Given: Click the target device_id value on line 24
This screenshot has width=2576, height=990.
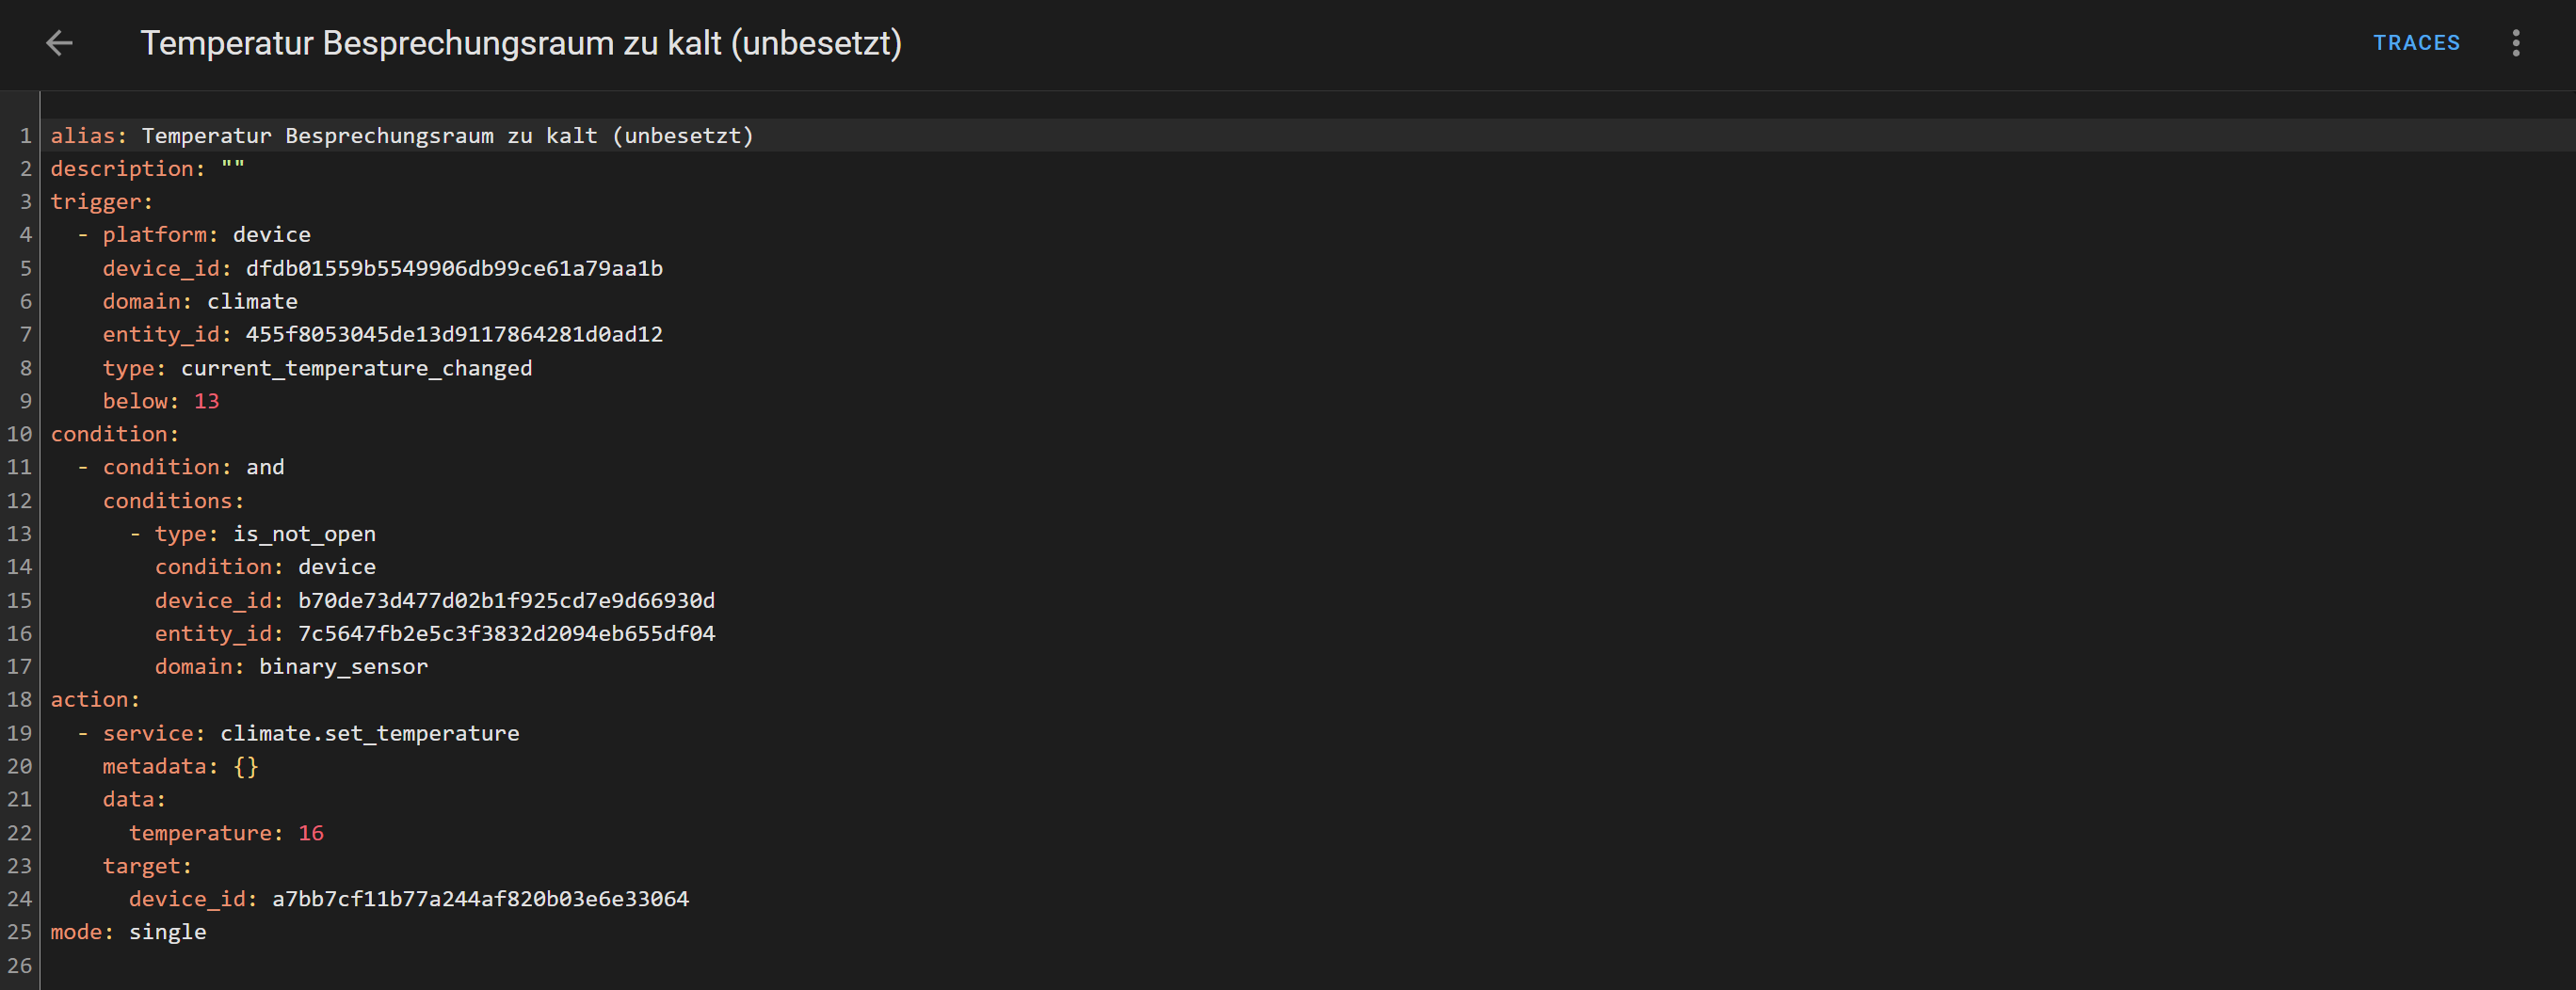Looking at the screenshot, I should pyautogui.click(x=480, y=899).
